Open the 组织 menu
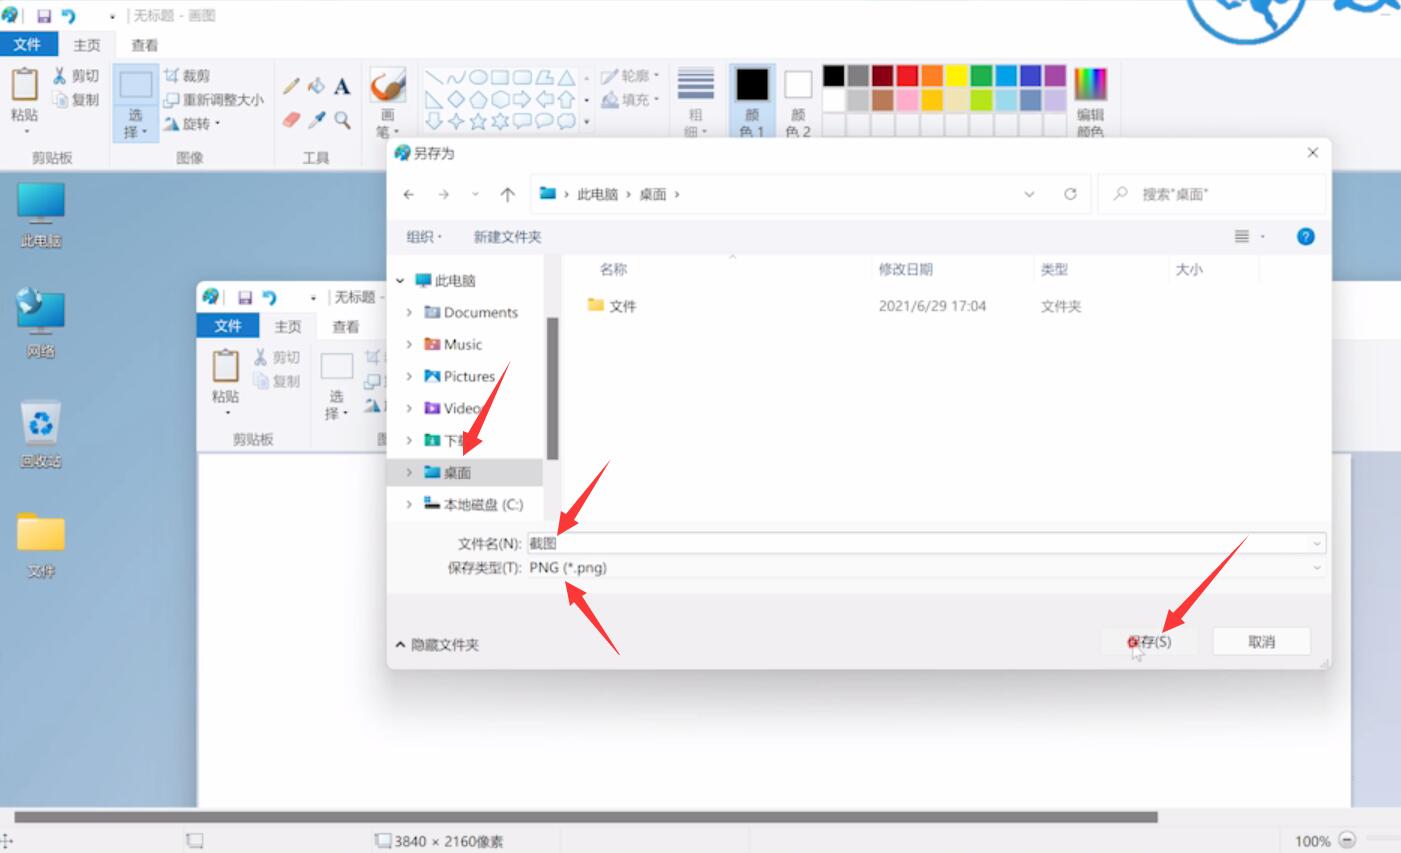Screen dimensions: 1401x853 click(424, 237)
